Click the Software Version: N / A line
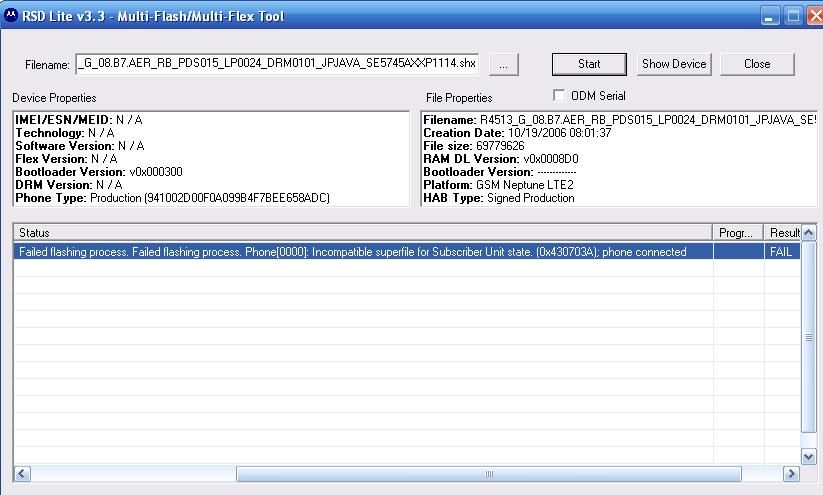823x495 pixels. (x=80, y=146)
